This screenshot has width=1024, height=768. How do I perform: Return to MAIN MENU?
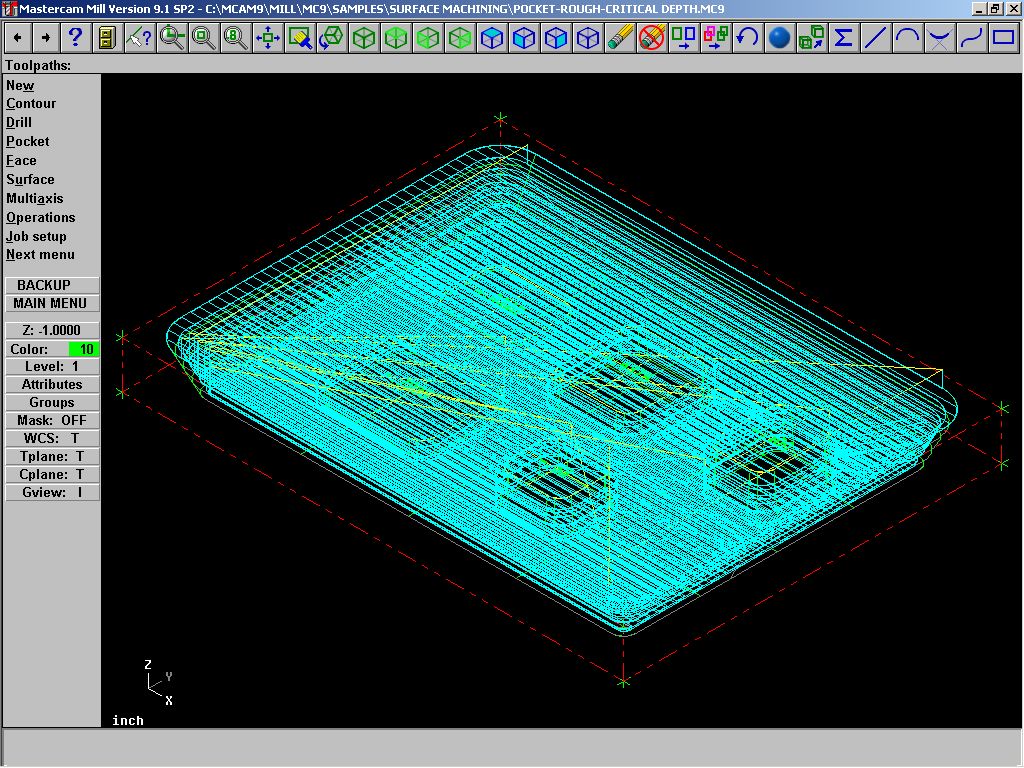52,303
